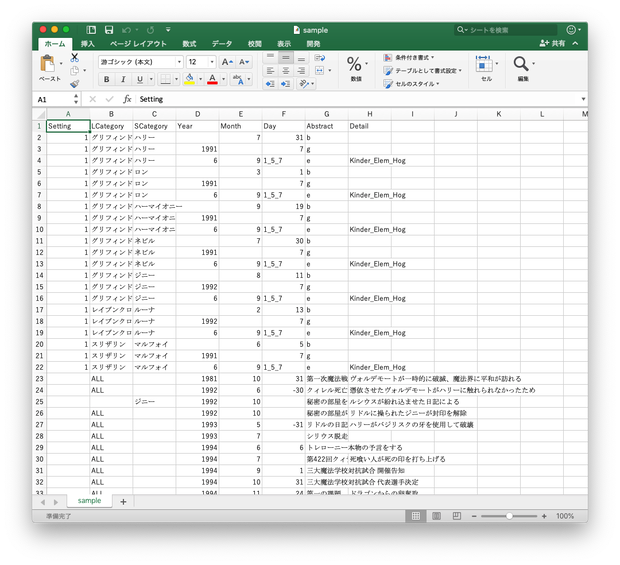The height and width of the screenshot is (565, 620).
Task: Click the increase font size icon
Action: pos(227,62)
